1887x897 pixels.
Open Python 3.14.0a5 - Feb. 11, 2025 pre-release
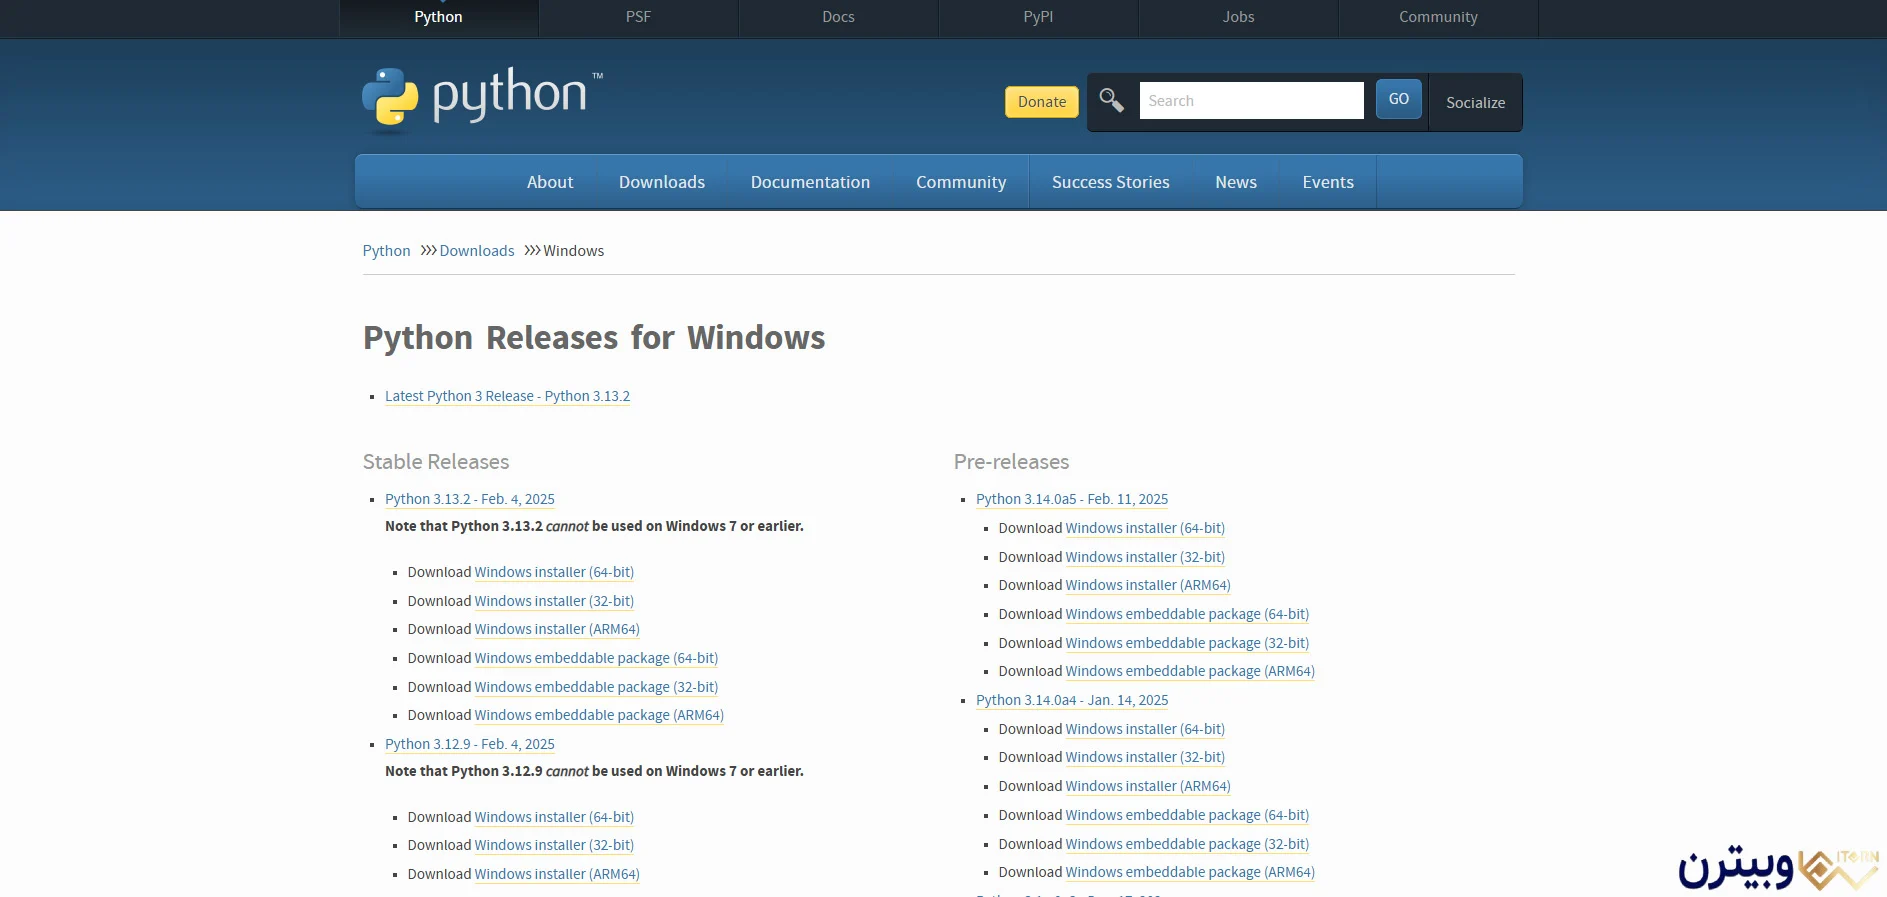[1072, 499]
